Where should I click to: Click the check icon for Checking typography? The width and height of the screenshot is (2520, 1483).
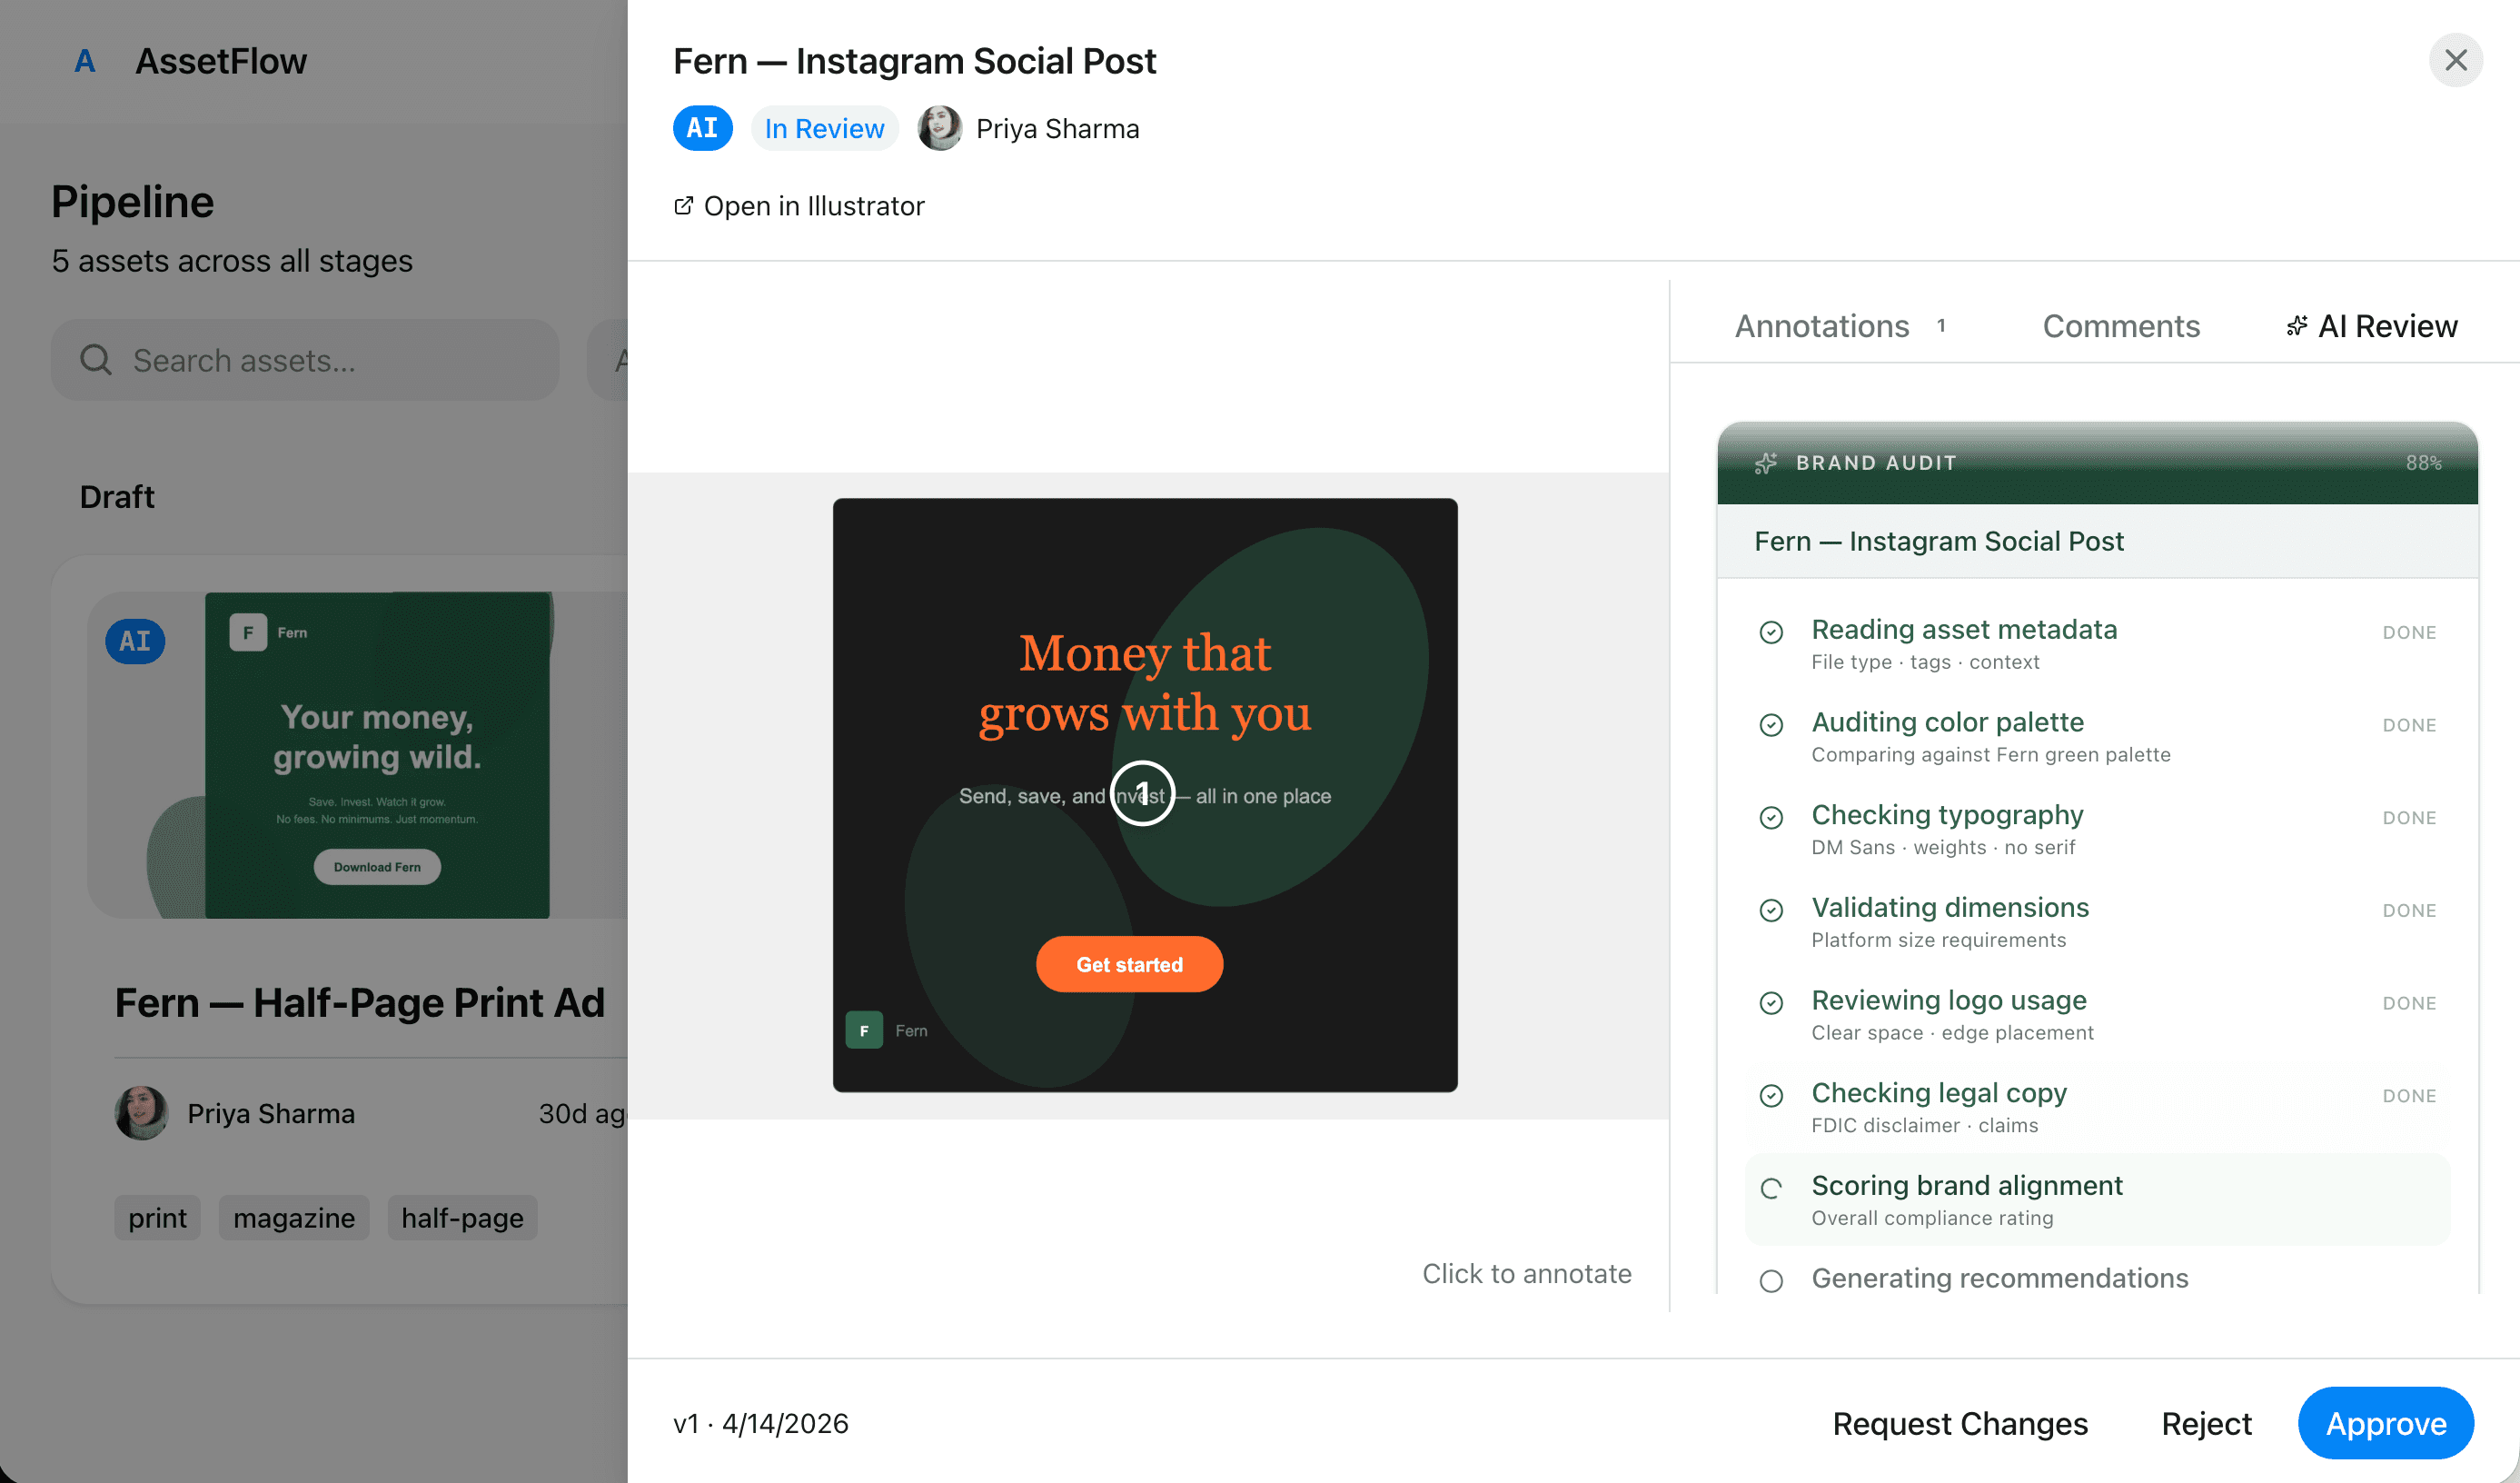(1771, 818)
